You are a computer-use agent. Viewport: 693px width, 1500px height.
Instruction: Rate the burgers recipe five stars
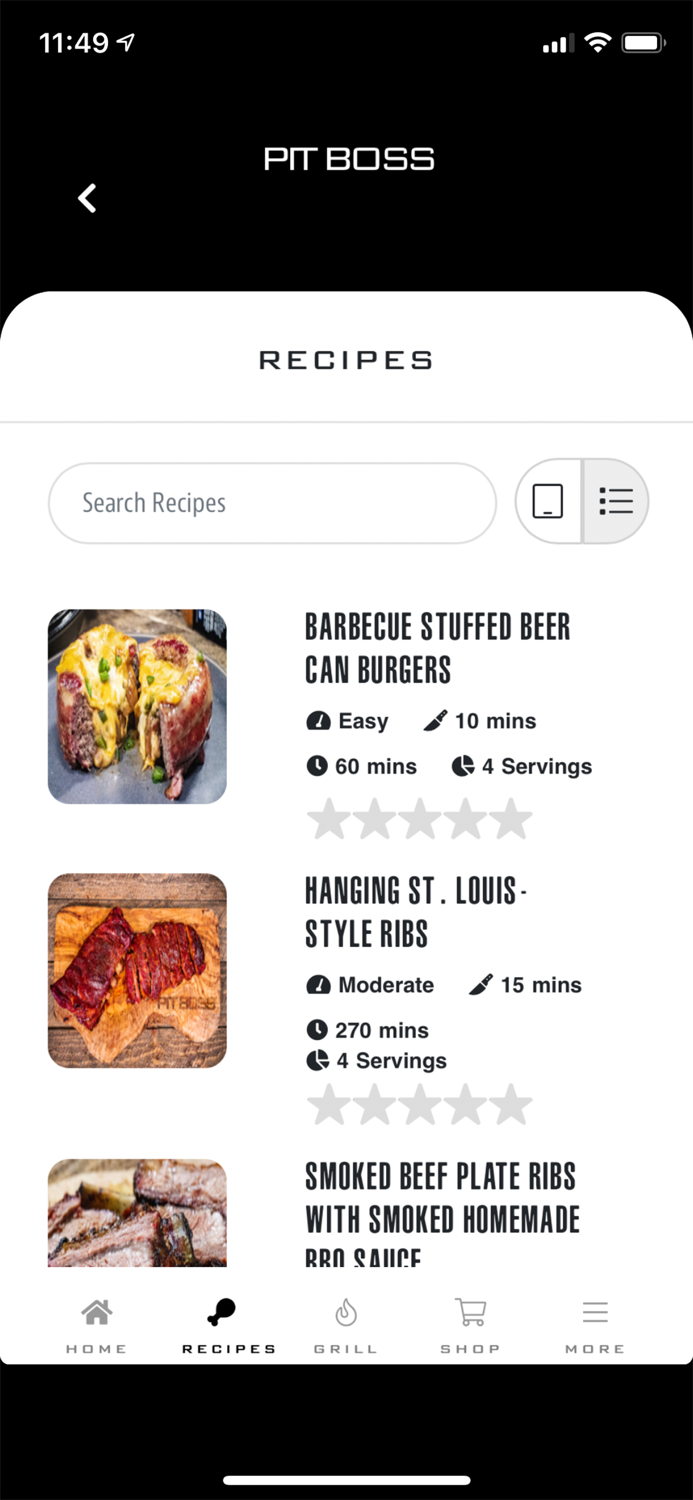pos(509,819)
